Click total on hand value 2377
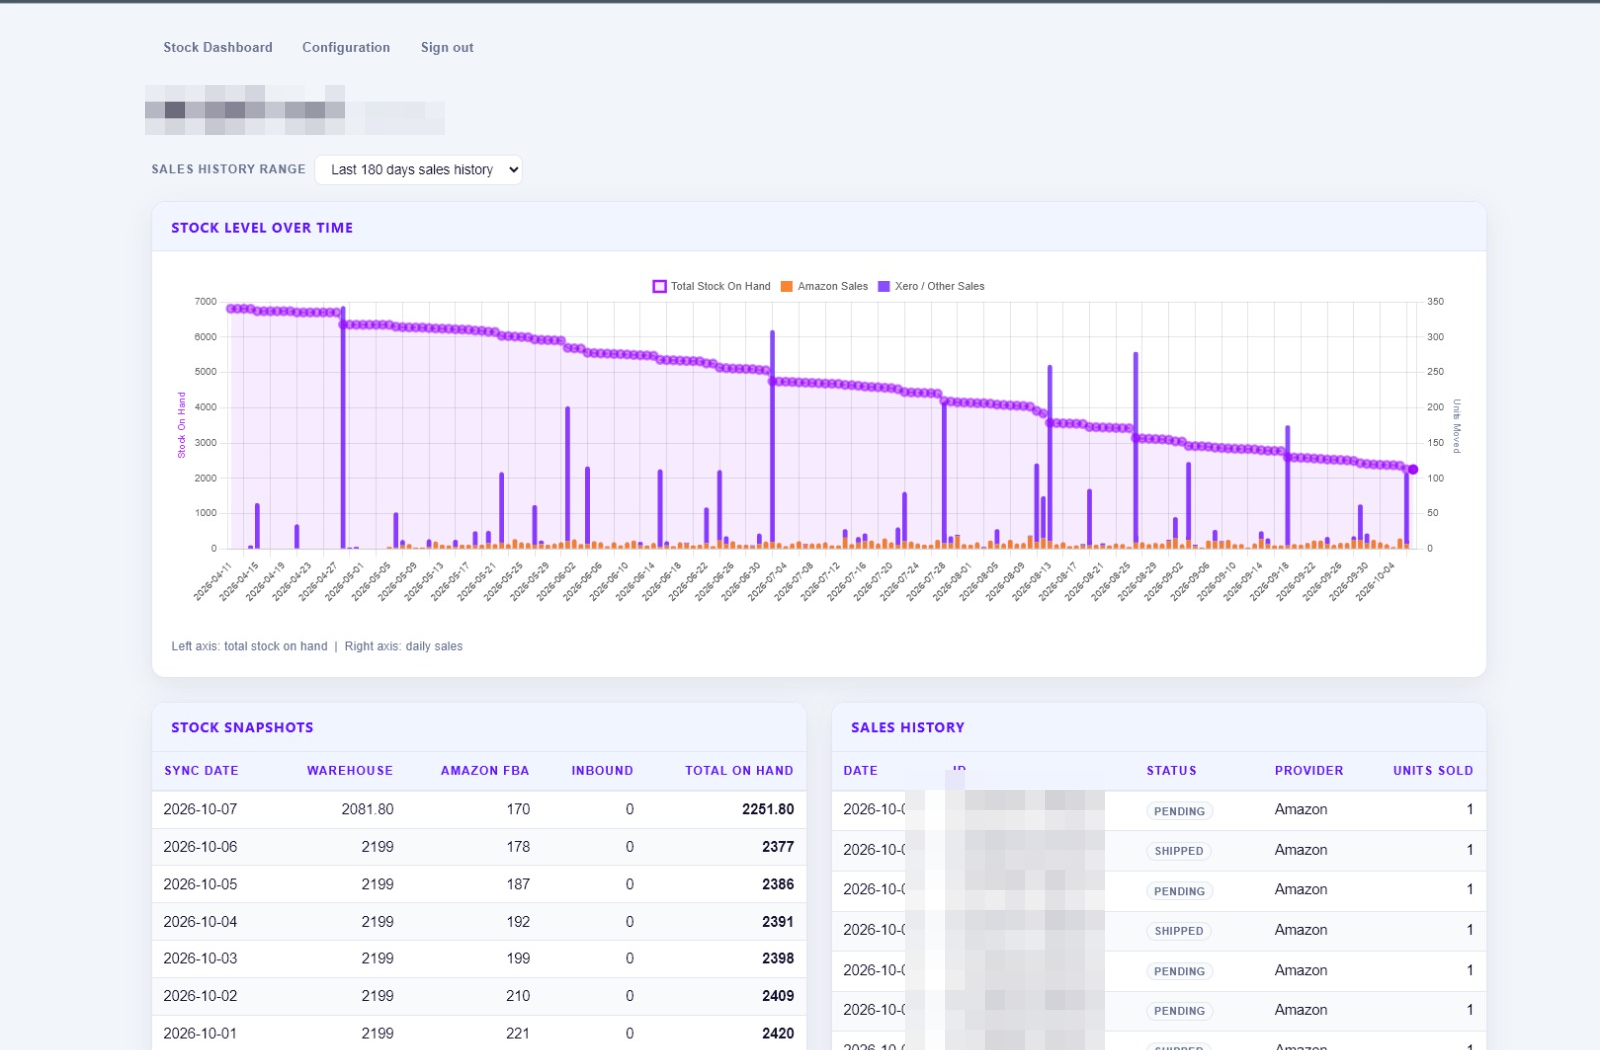The height and width of the screenshot is (1050, 1600). click(778, 847)
